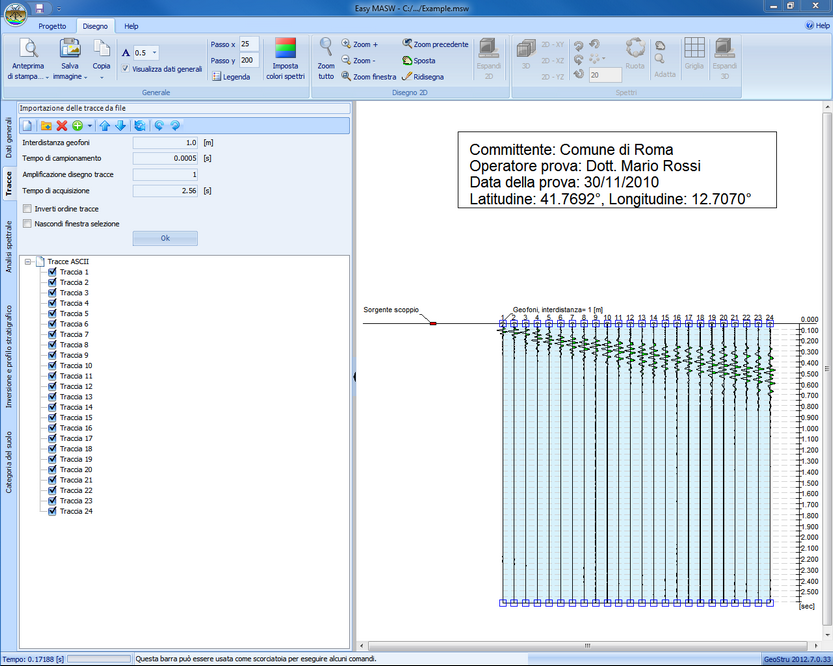Click the Help link at top right
Viewport: 833px width, 666px height.
click(818, 25)
